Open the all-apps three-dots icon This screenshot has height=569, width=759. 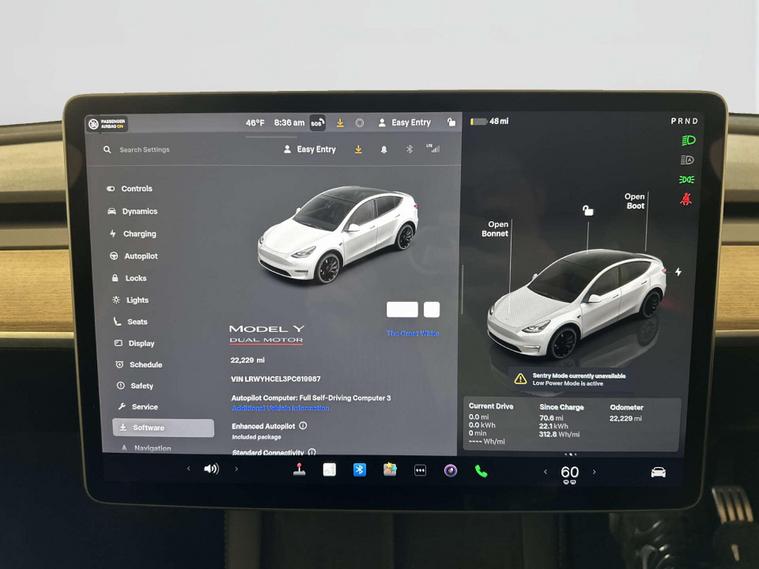tap(420, 471)
